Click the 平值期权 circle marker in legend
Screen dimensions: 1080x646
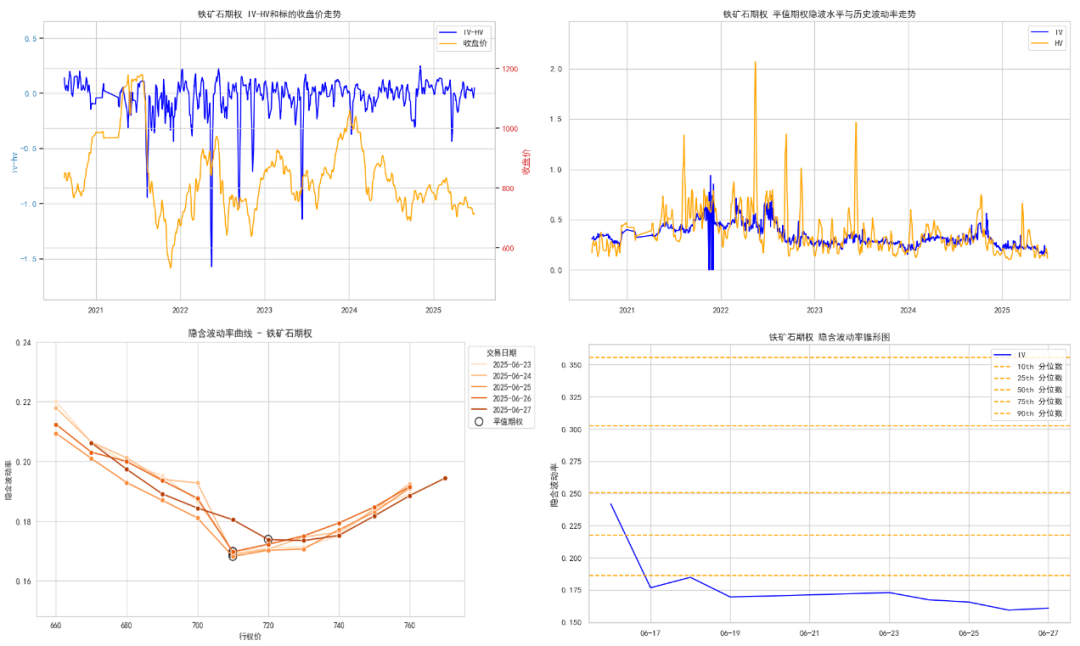pos(479,421)
